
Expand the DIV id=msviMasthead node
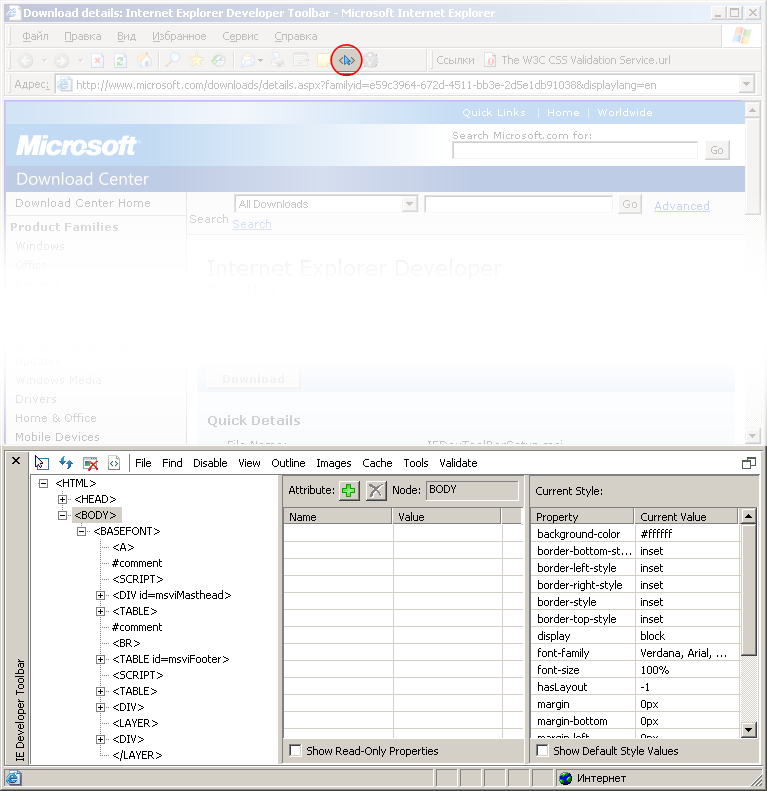click(x=100, y=595)
